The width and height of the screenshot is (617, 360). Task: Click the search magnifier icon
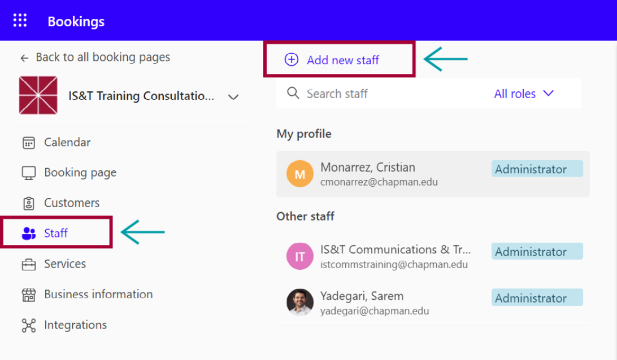(293, 93)
